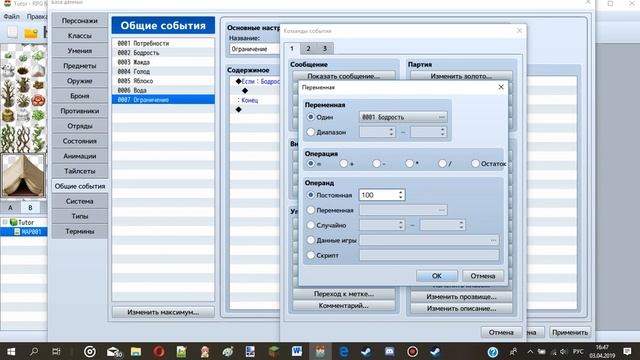The width and height of the screenshot is (640, 360).
Task: Open Discord from the taskbar
Action: coord(389,351)
